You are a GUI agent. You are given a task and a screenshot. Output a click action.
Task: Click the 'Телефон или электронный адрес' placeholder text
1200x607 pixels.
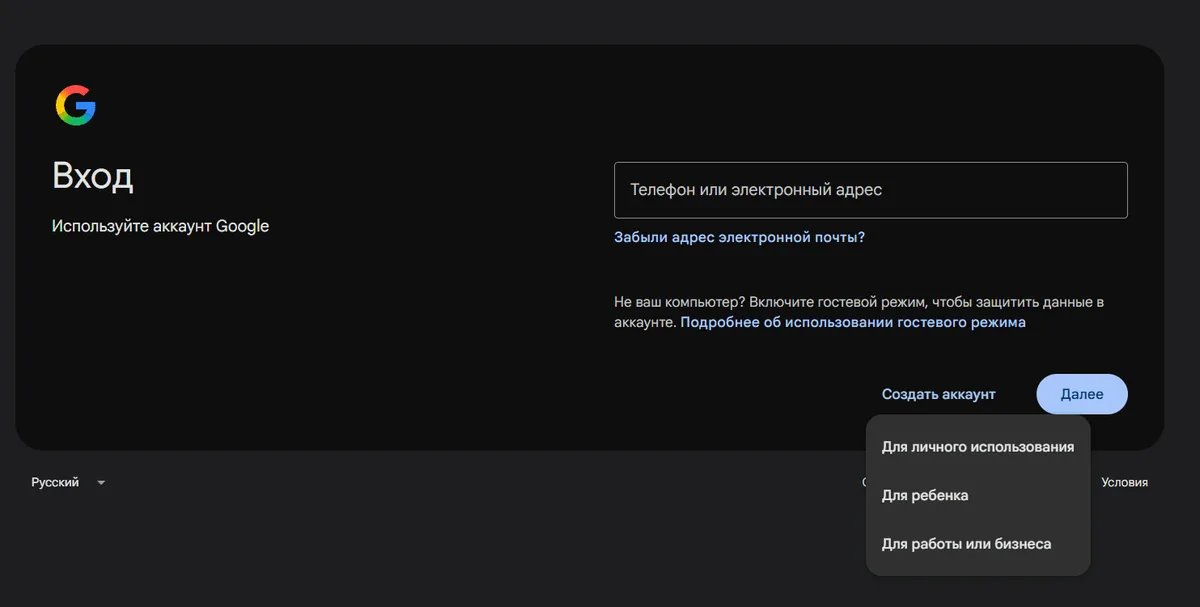756,189
